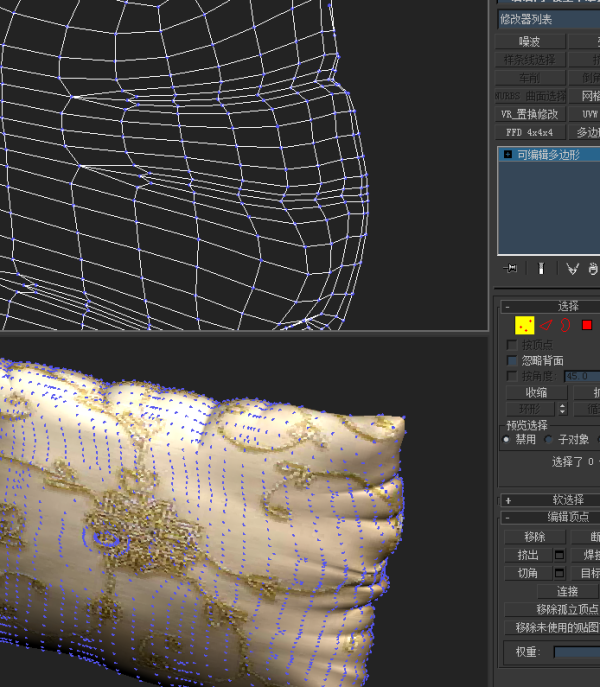Open the 修改器列表 dropdown

click(549, 19)
